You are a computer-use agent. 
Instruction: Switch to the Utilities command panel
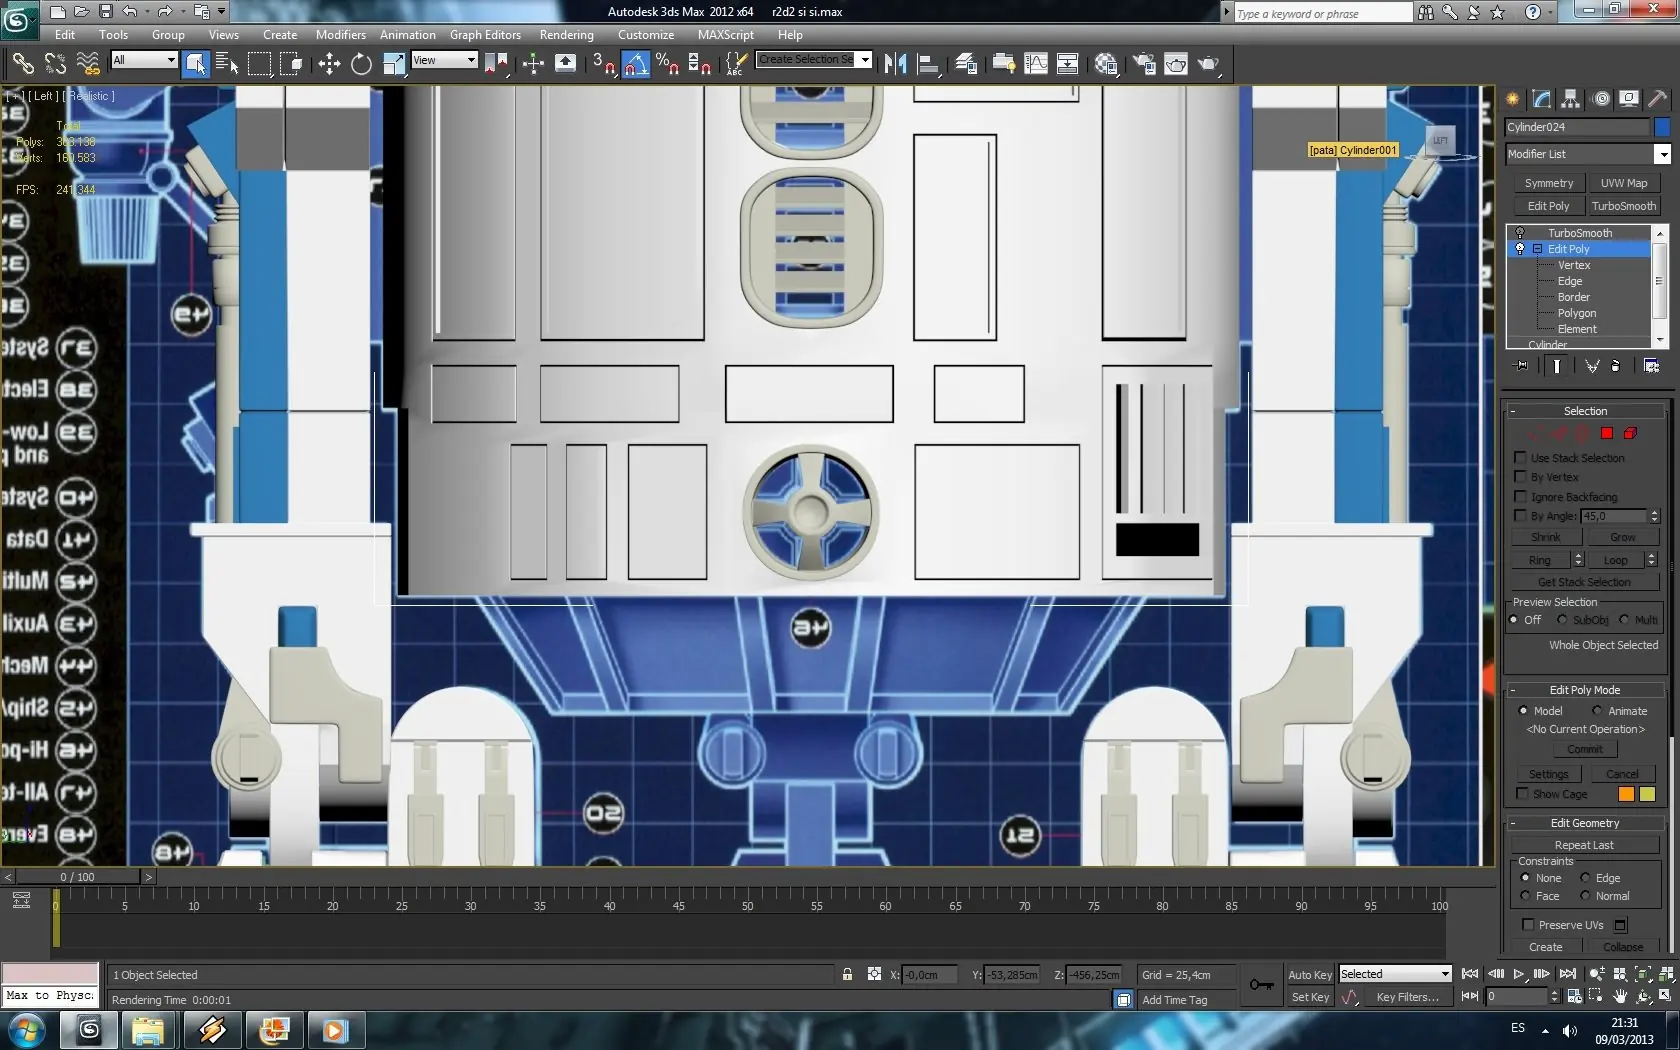(1658, 98)
